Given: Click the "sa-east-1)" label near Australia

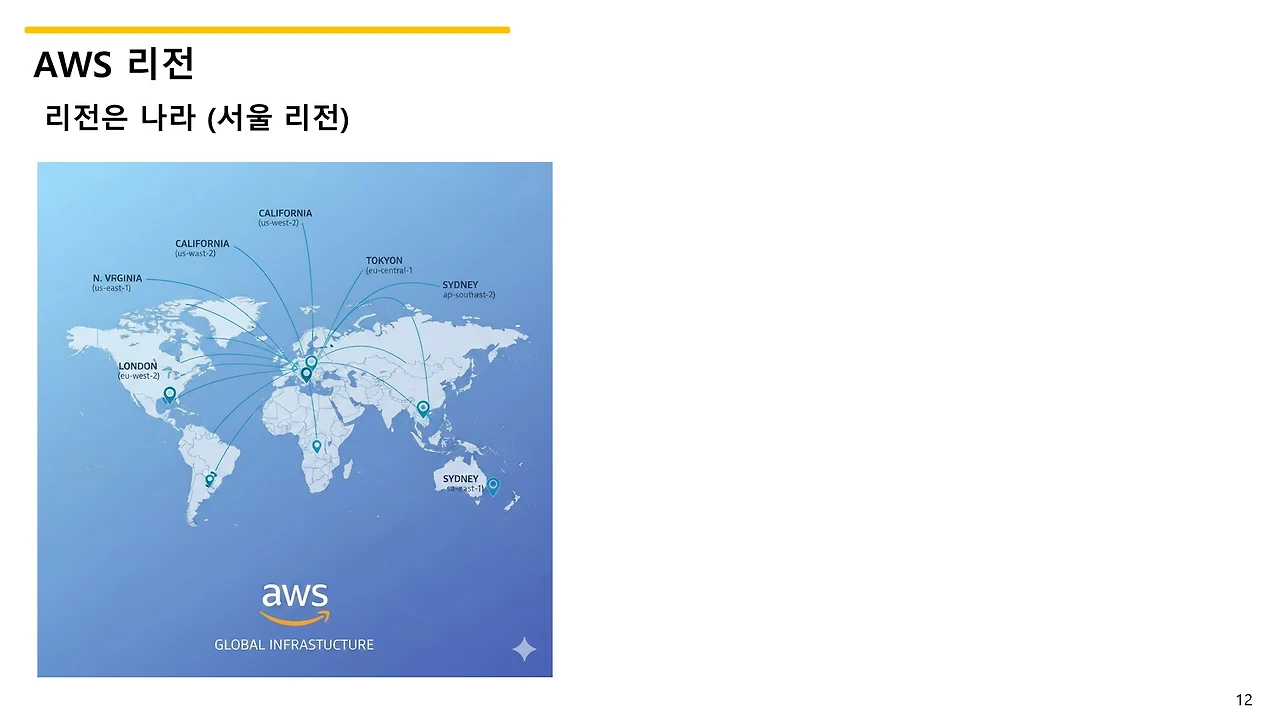Looking at the screenshot, I should coord(465,489).
